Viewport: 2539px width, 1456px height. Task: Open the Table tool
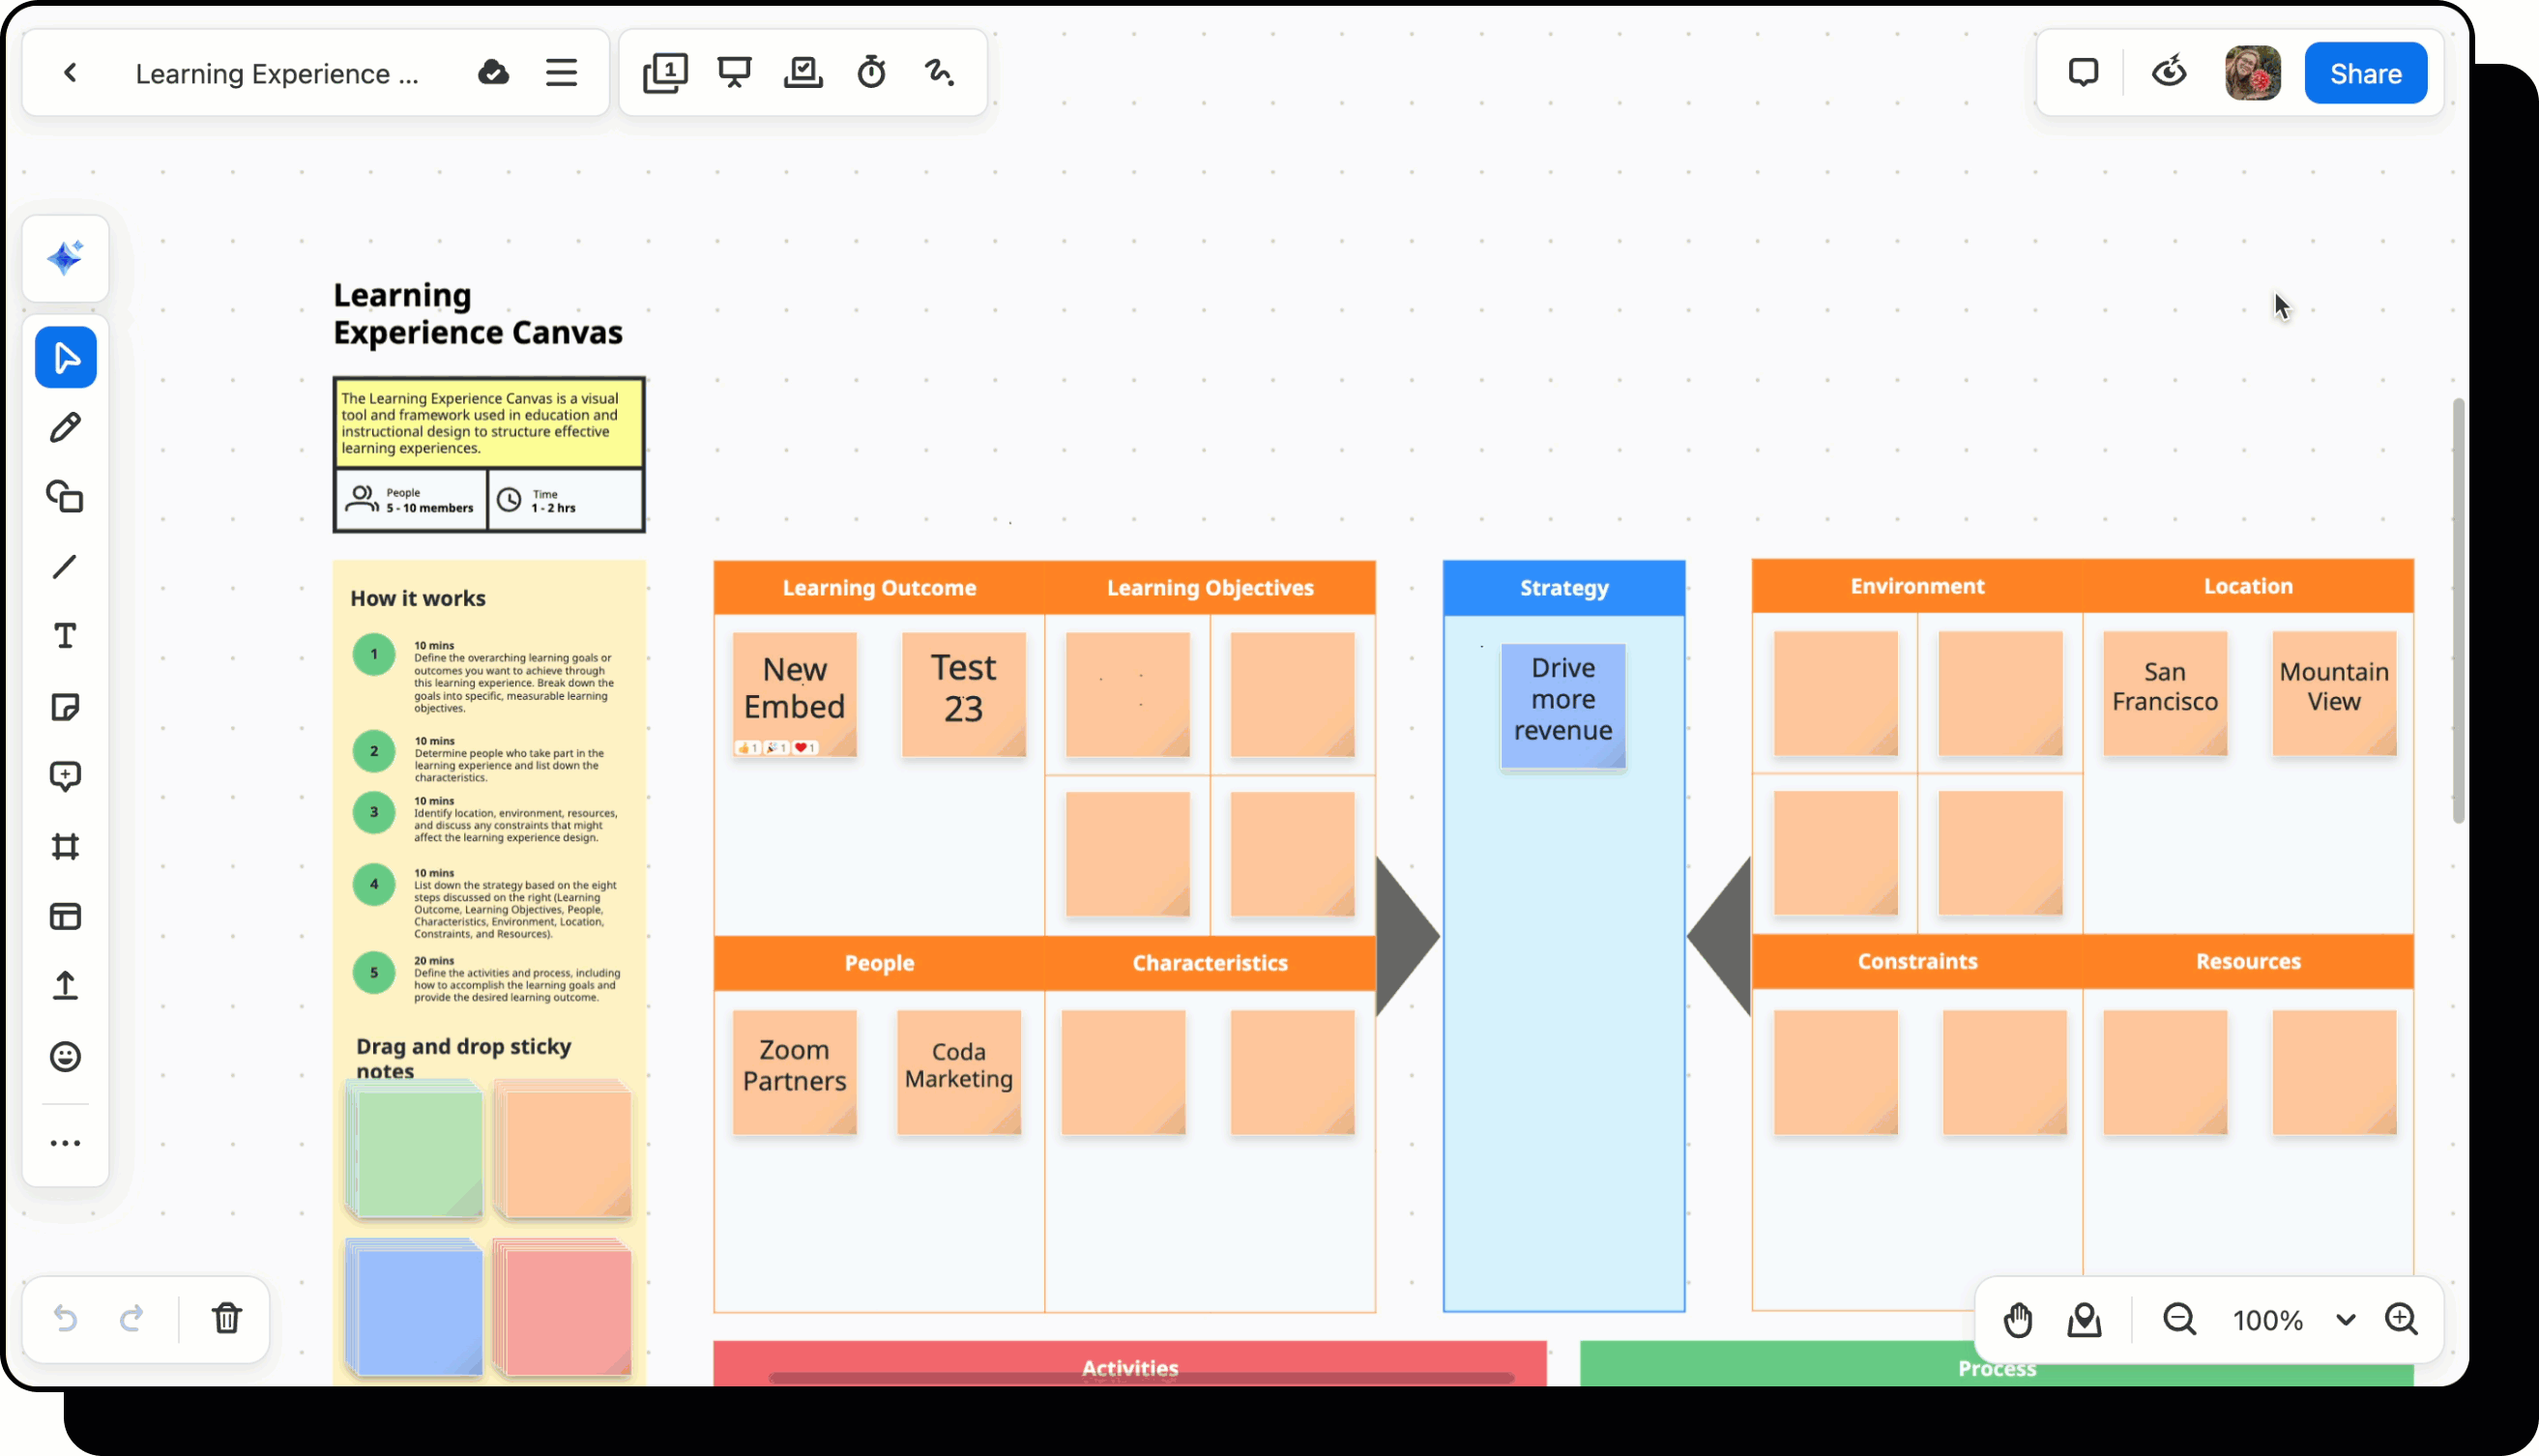(65, 916)
